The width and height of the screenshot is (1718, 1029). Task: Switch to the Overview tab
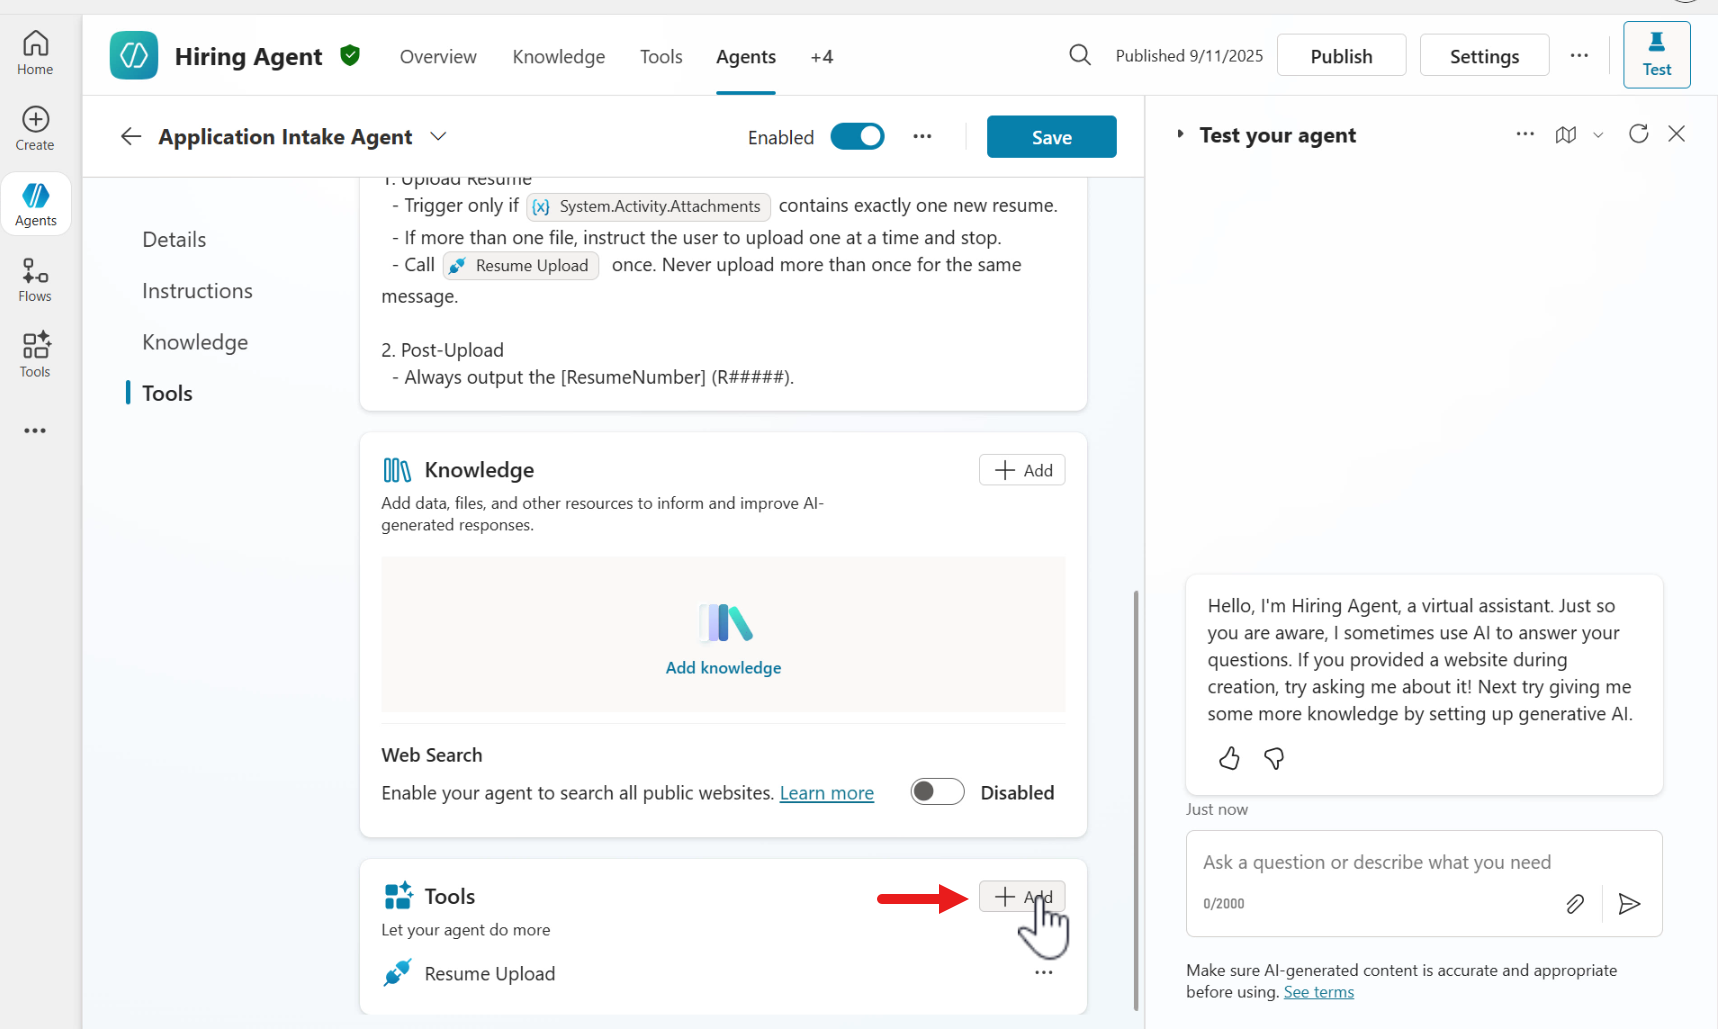tap(438, 57)
